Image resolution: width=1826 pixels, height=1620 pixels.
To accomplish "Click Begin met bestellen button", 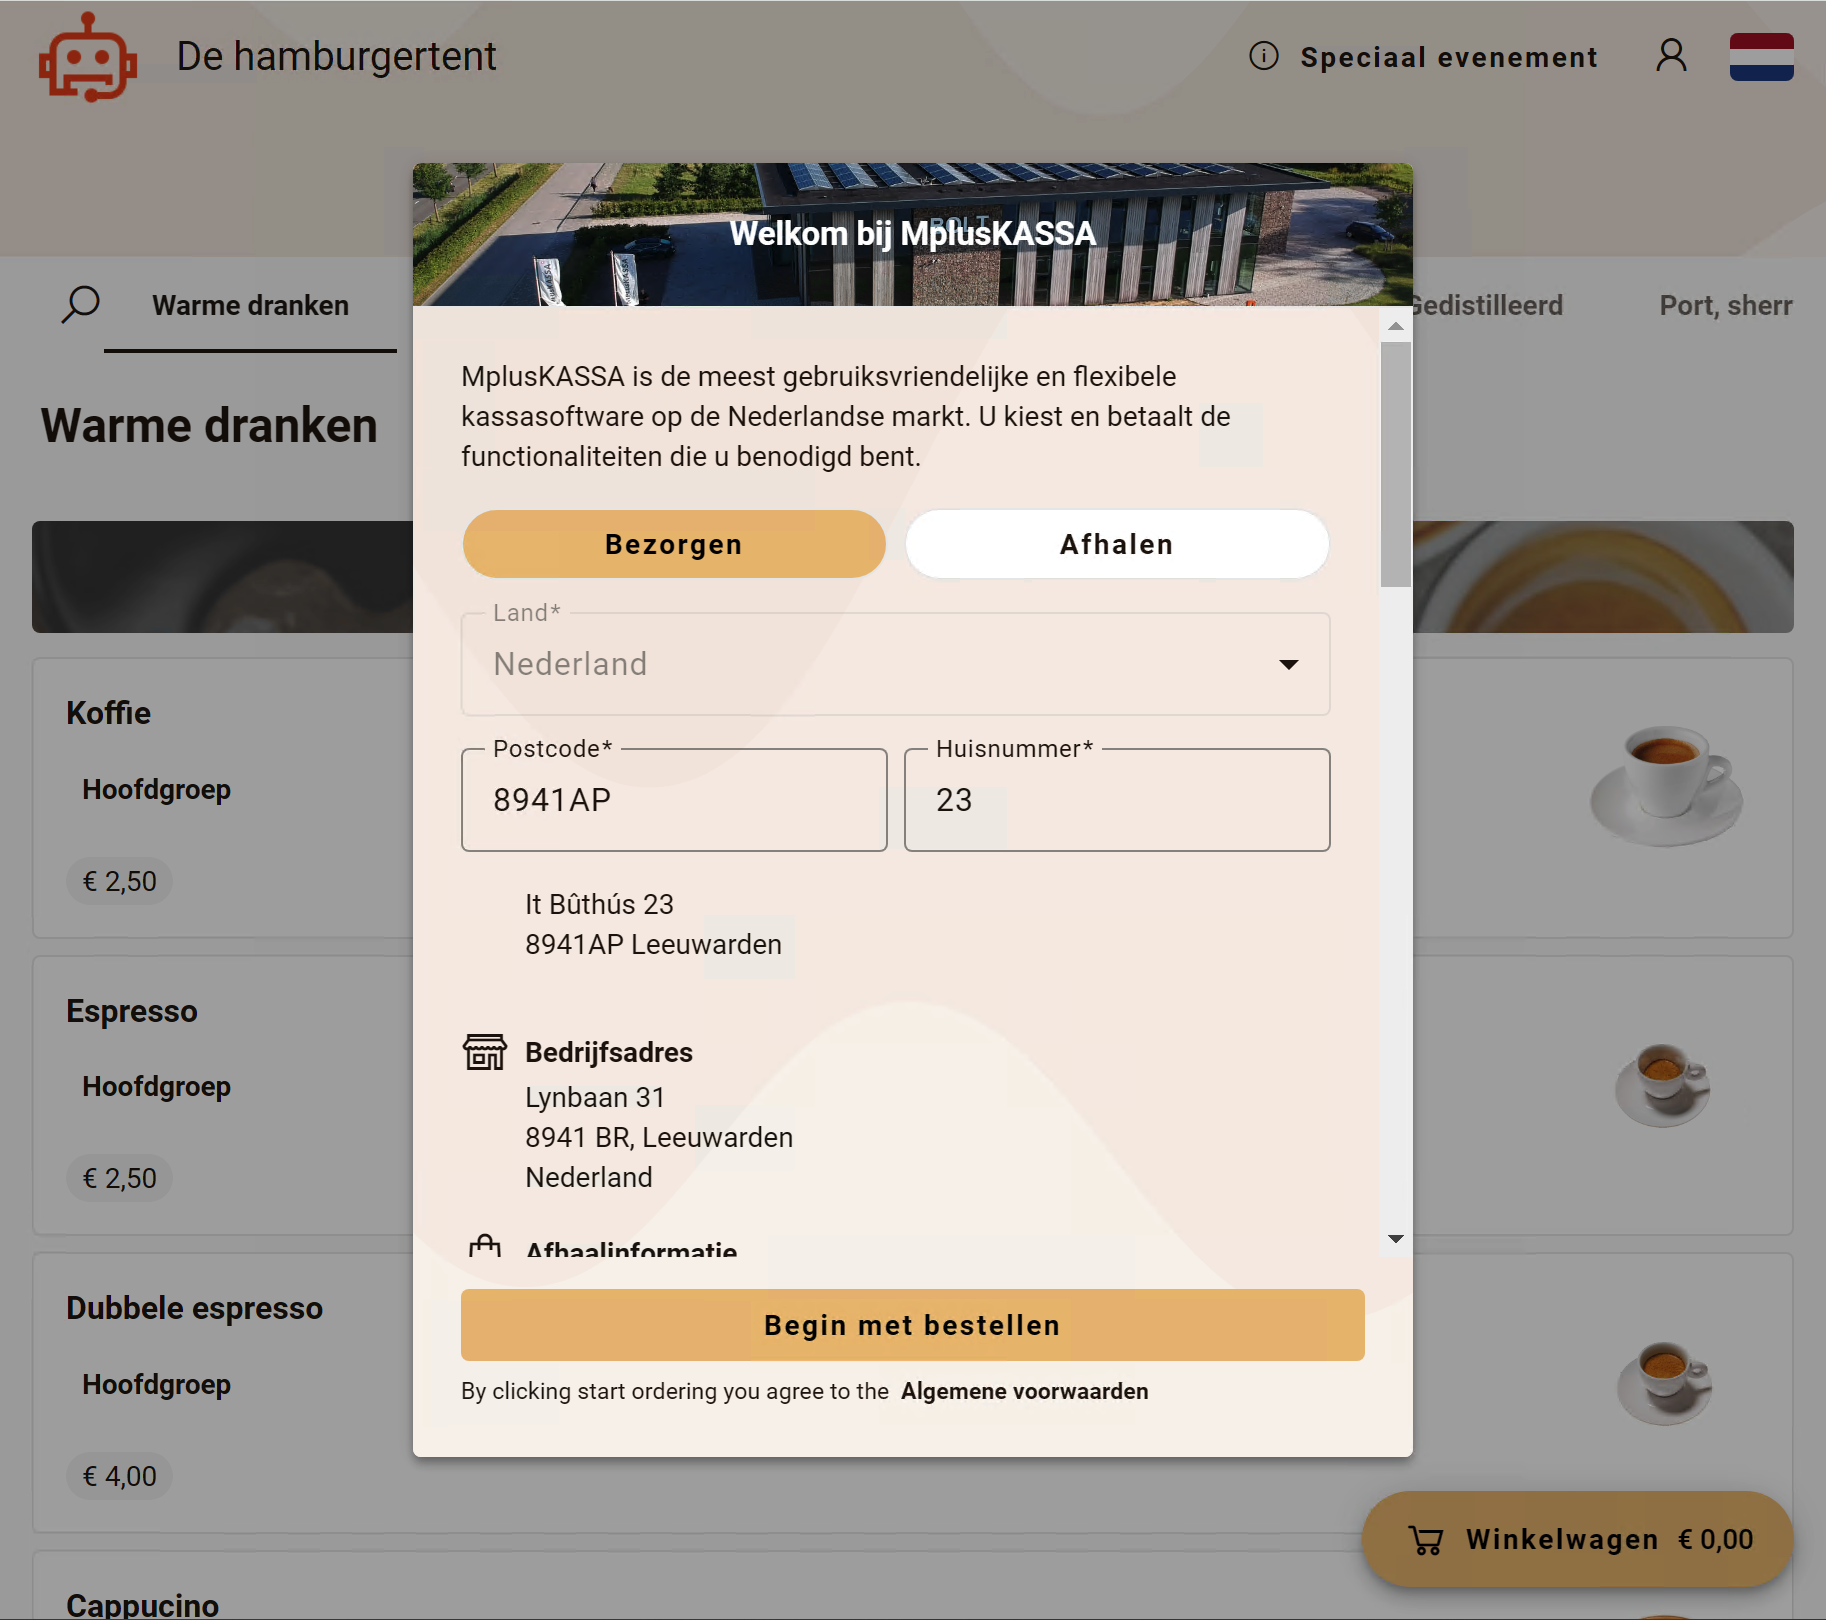I will pos(913,1325).
